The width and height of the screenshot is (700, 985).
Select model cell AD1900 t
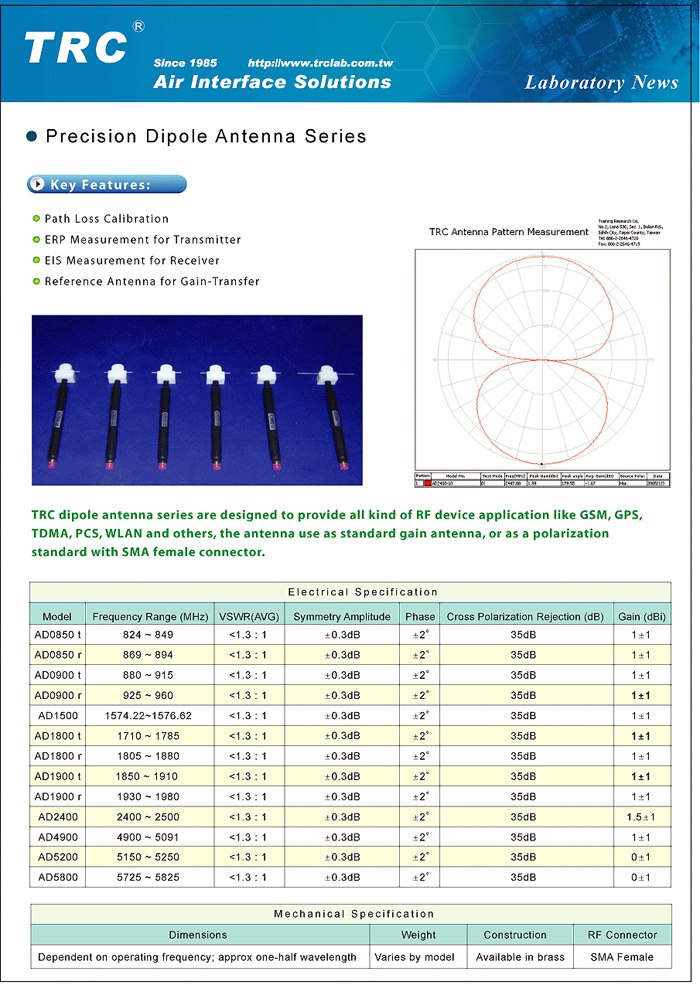pyautogui.click(x=58, y=776)
